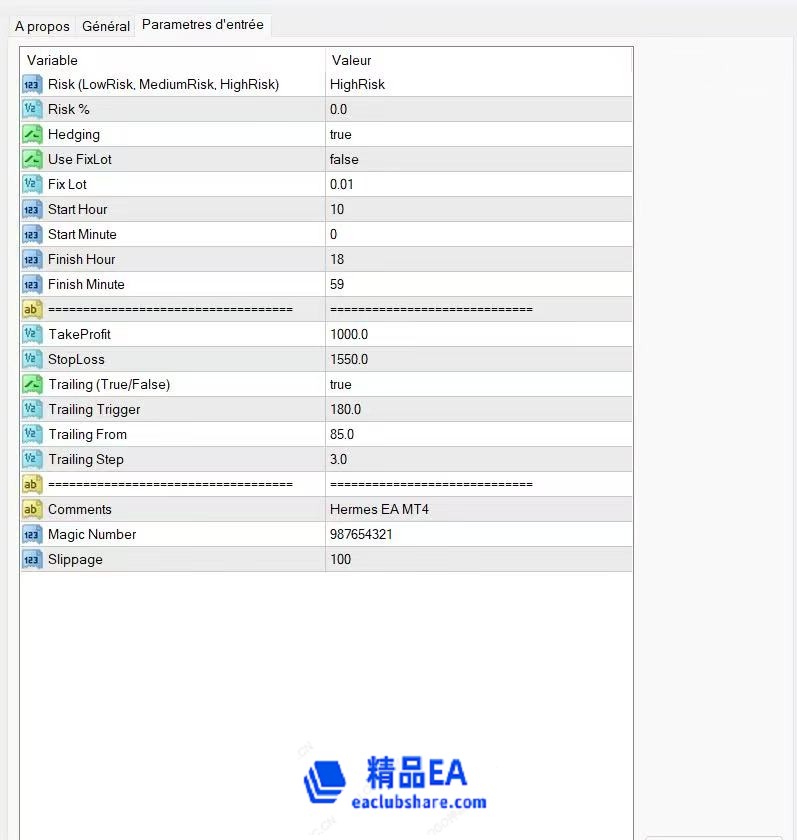Open the A propos tab
797x840 pixels.
[x=42, y=26]
